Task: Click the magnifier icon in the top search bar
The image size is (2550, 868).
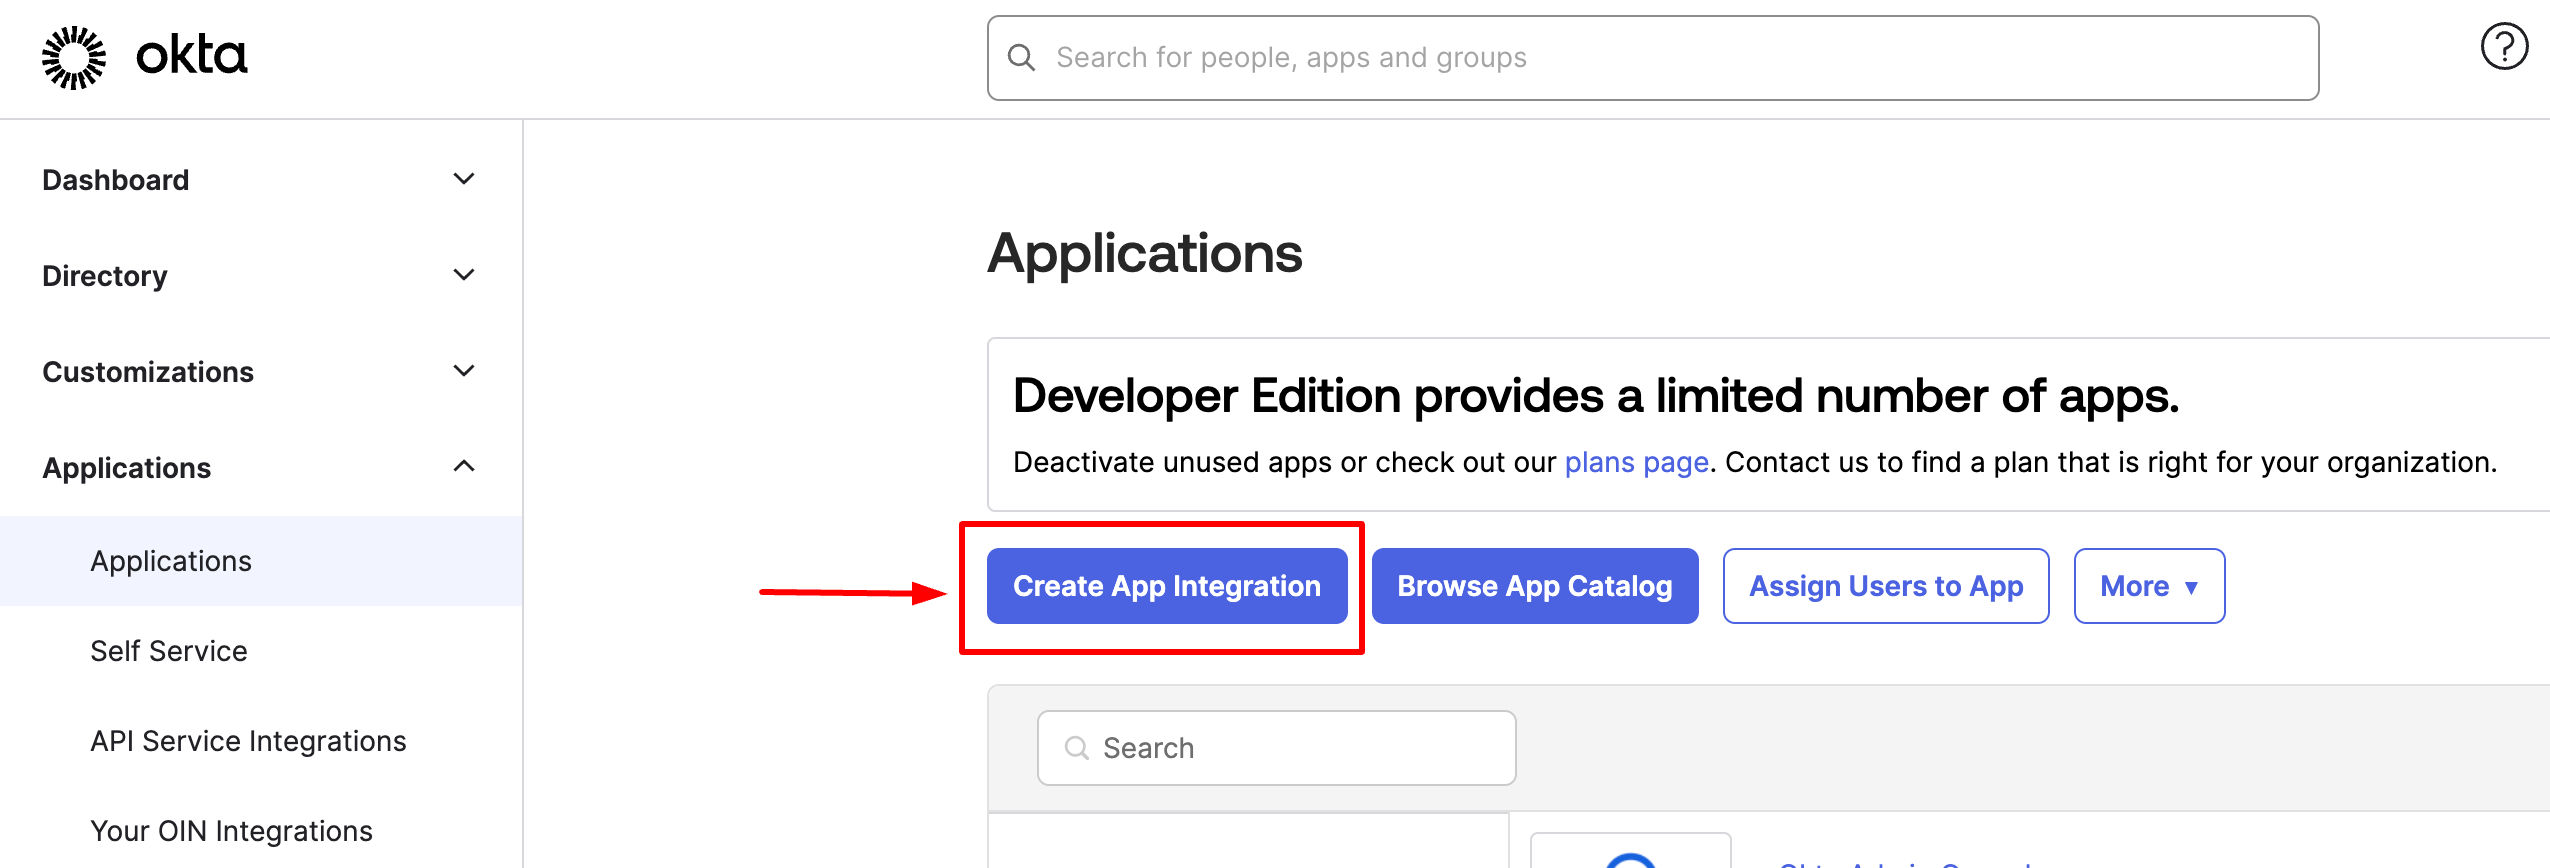Action: coord(1021,57)
